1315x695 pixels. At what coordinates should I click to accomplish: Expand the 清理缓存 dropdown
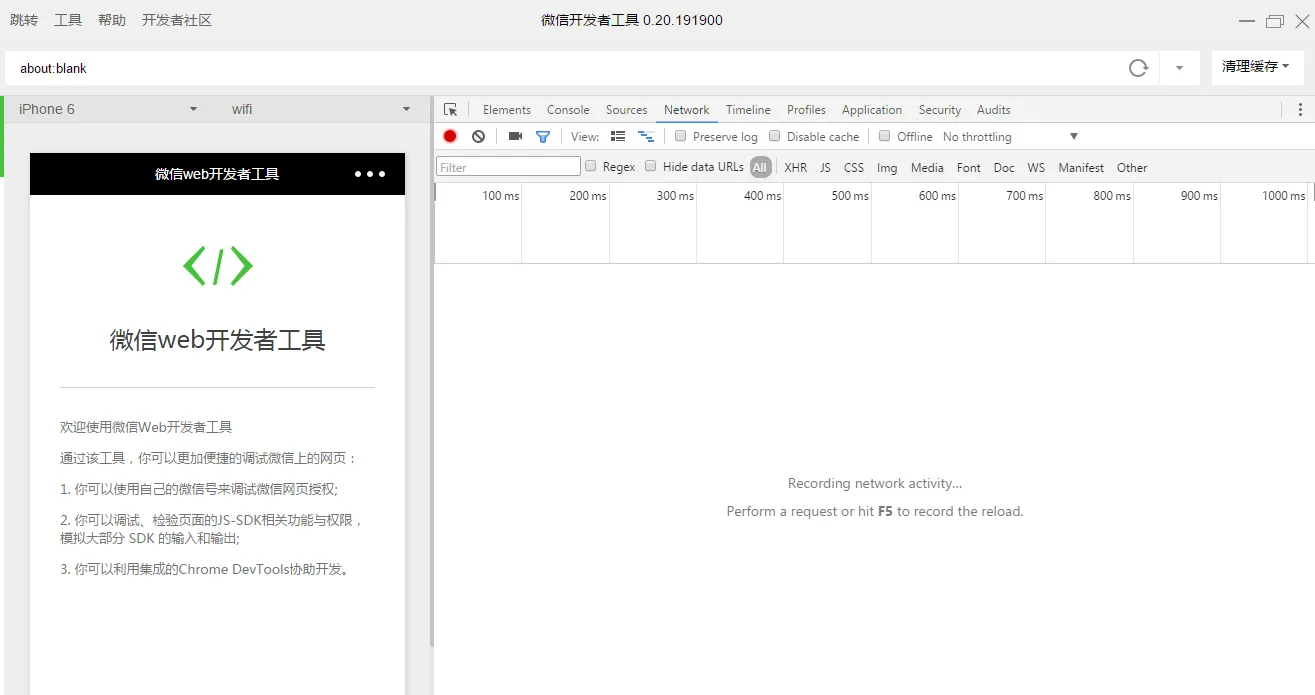(1257, 67)
